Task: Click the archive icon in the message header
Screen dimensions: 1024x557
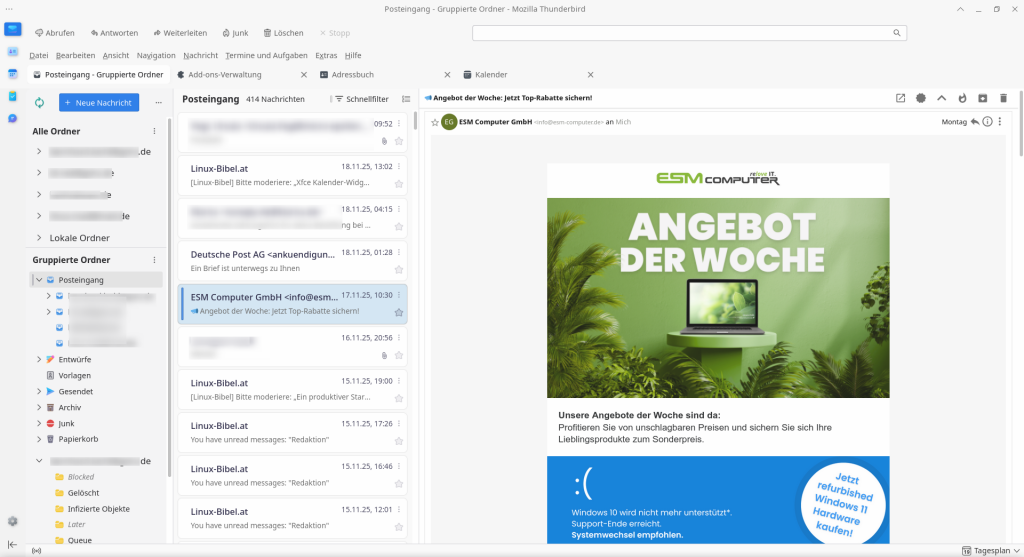Action: pos(982,98)
